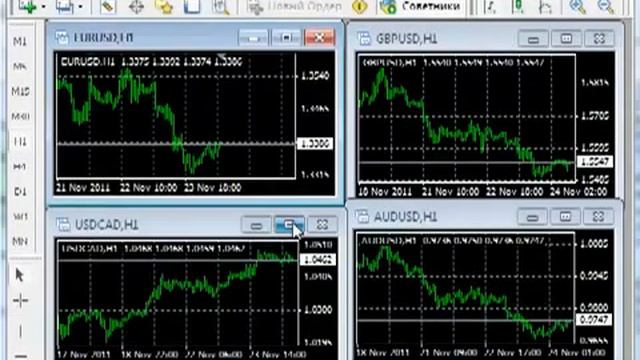Zoom in with plus magnifier icon
640x360 pixels.
coord(578,7)
